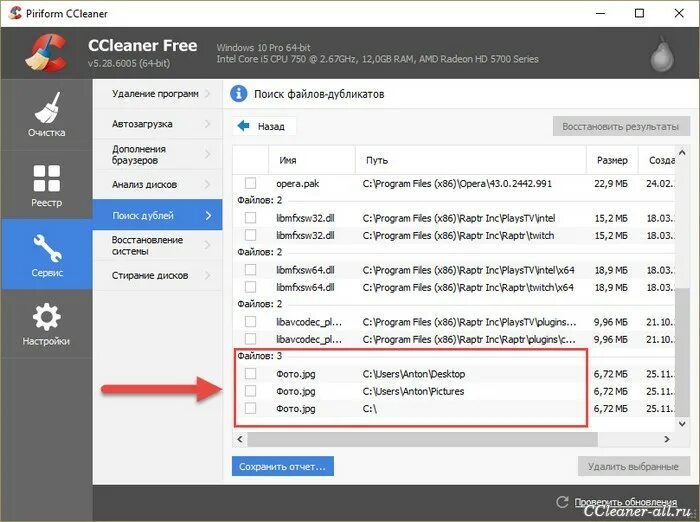Select path C:\Users\Anton\Desktop
This screenshot has width=700, height=522.
pos(414,374)
